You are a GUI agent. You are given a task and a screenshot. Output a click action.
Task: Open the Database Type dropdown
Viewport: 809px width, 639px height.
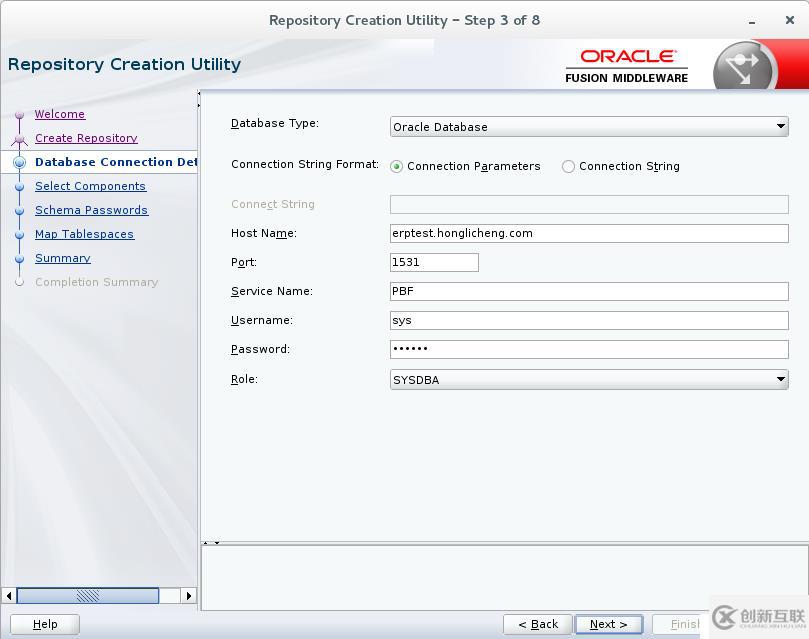(589, 126)
